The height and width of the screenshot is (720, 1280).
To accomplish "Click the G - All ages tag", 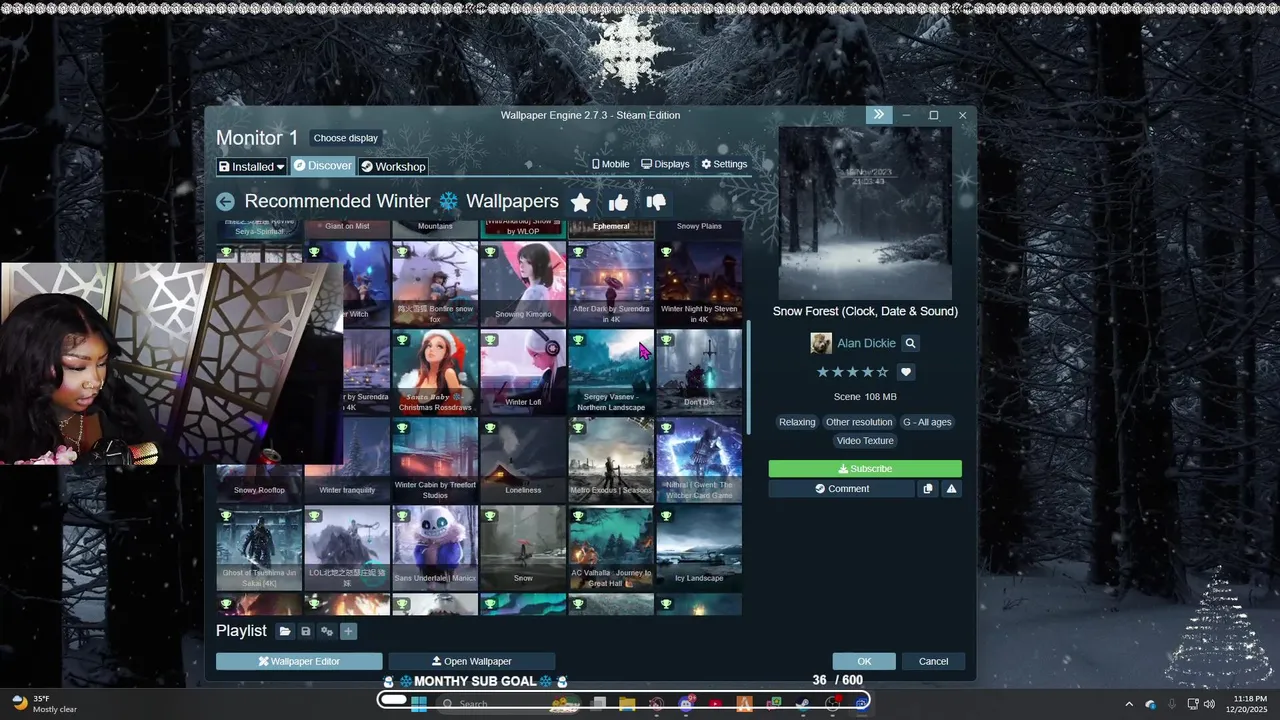I will tap(927, 422).
